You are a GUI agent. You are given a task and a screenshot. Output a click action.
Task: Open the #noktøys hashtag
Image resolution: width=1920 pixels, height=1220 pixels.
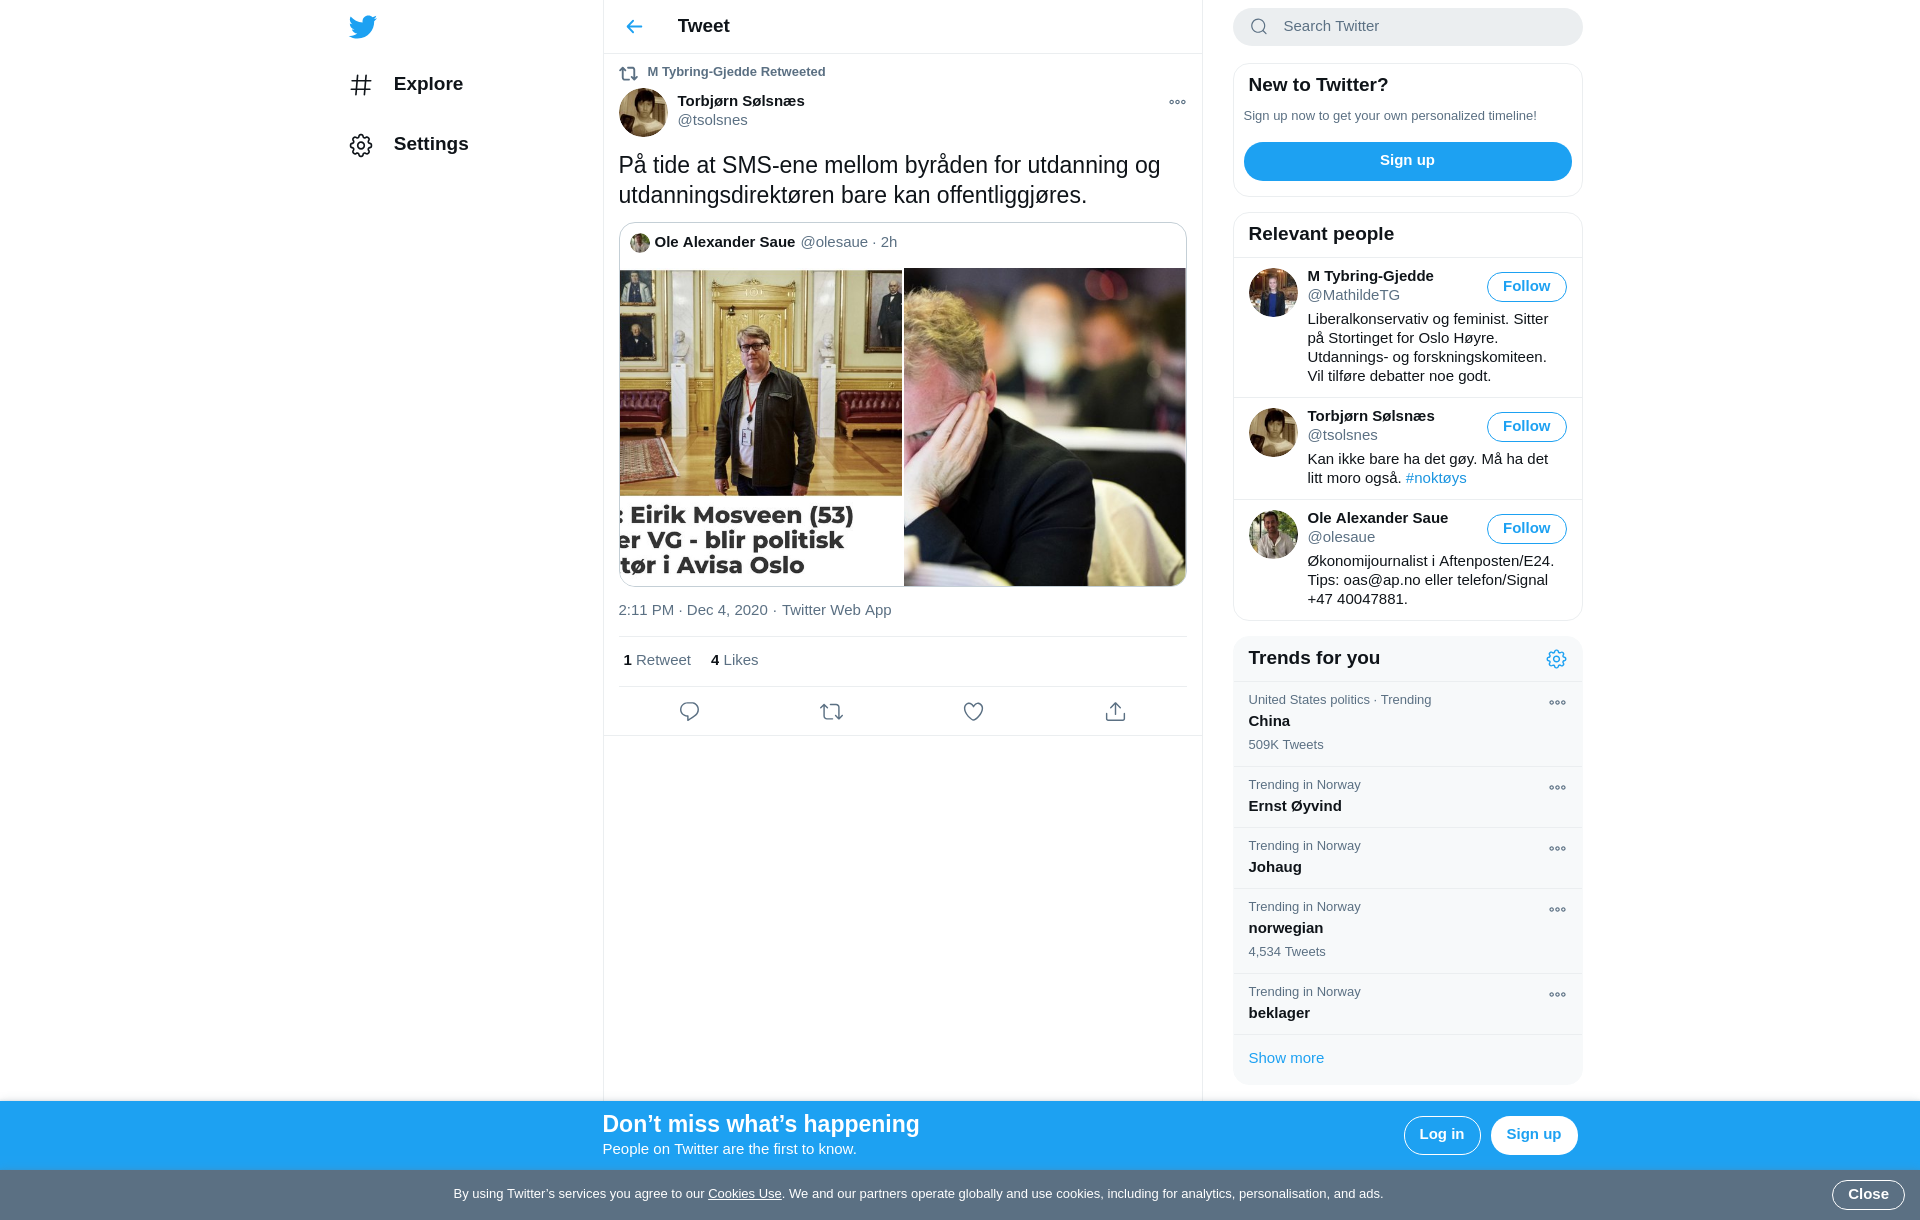[1436, 478]
